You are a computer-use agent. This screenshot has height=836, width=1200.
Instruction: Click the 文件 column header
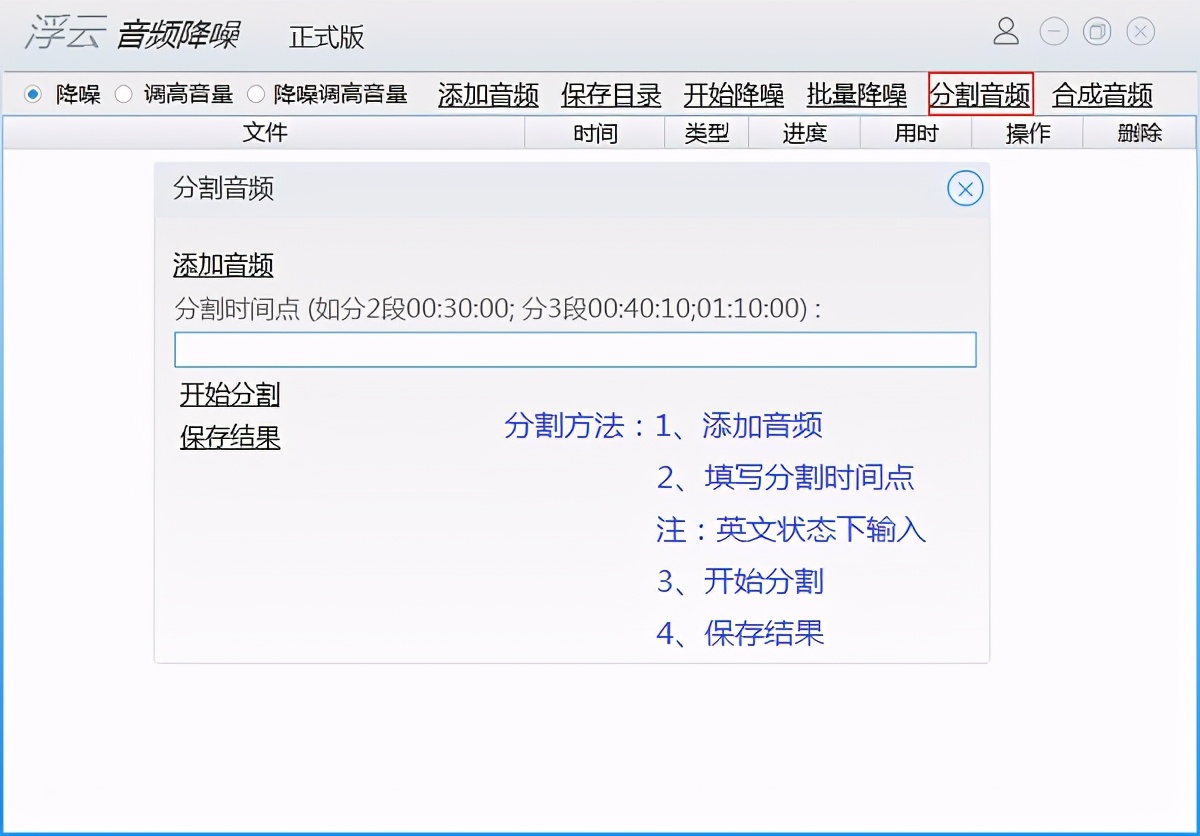[x=265, y=131]
